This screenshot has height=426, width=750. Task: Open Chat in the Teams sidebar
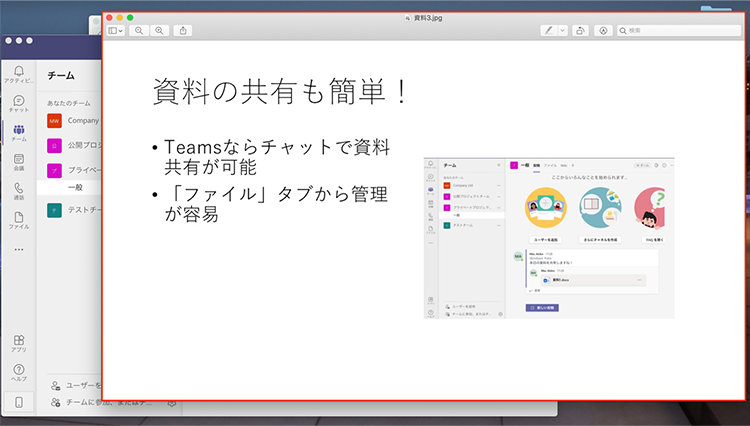[19, 104]
